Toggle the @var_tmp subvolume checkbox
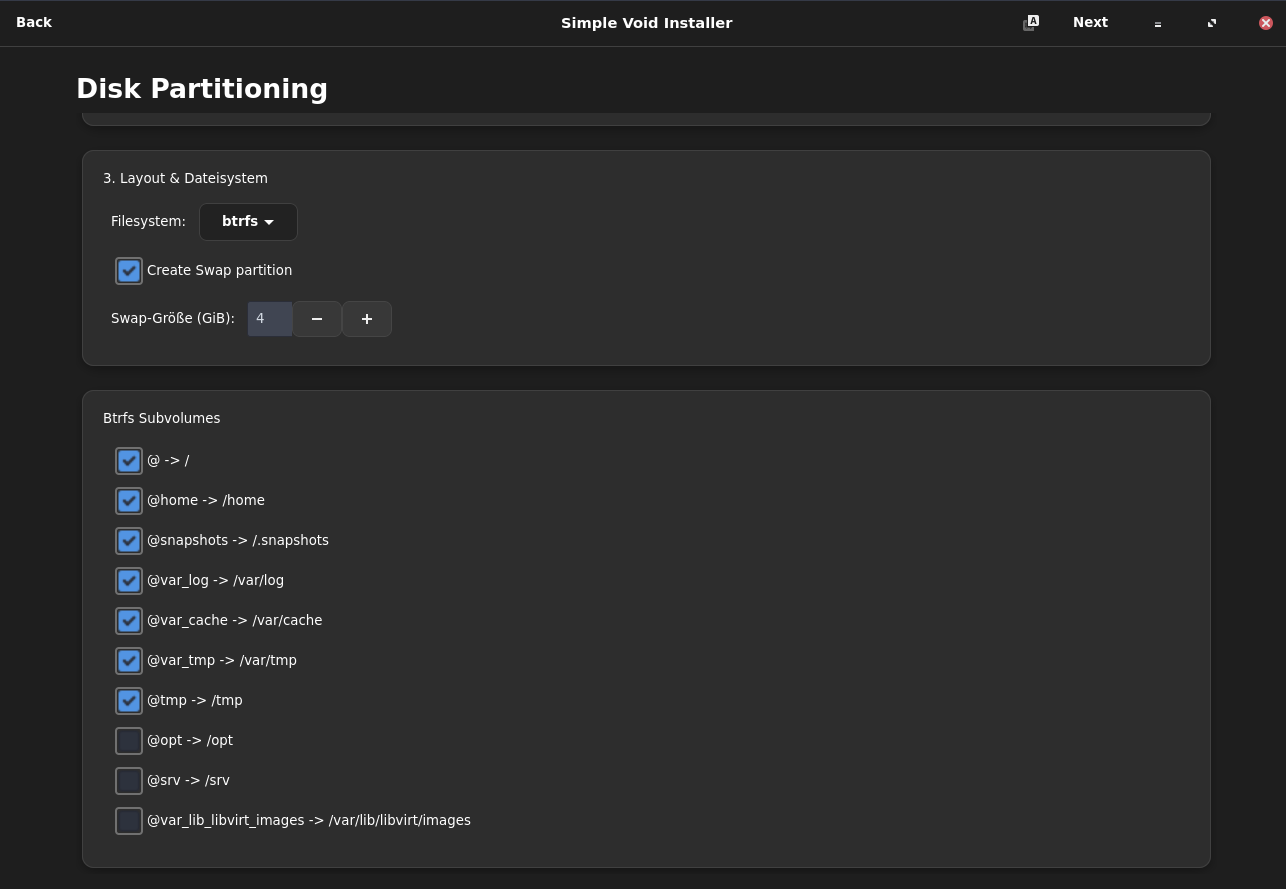The image size is (1286, 889). click(x=129, y=661)
